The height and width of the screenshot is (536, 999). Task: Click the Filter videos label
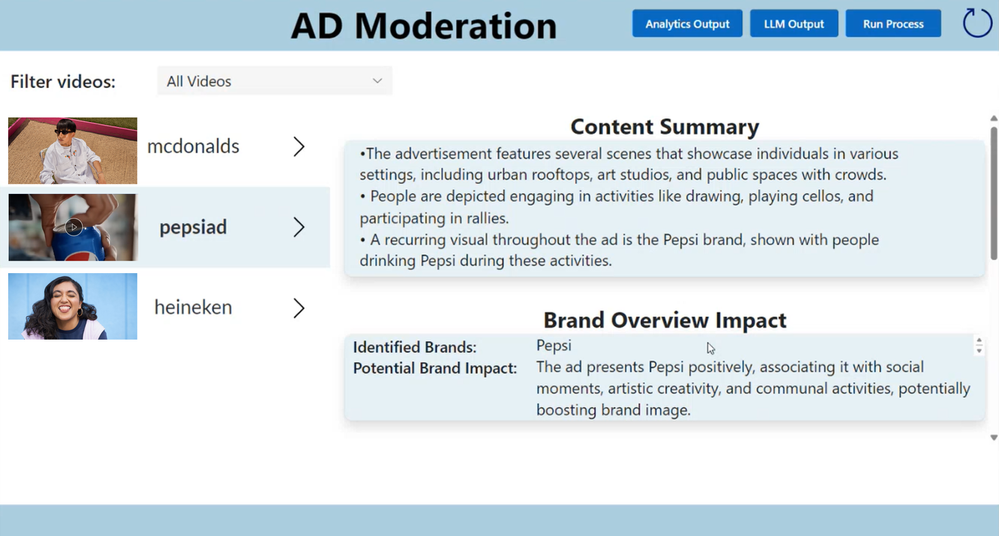pos(63,82)
